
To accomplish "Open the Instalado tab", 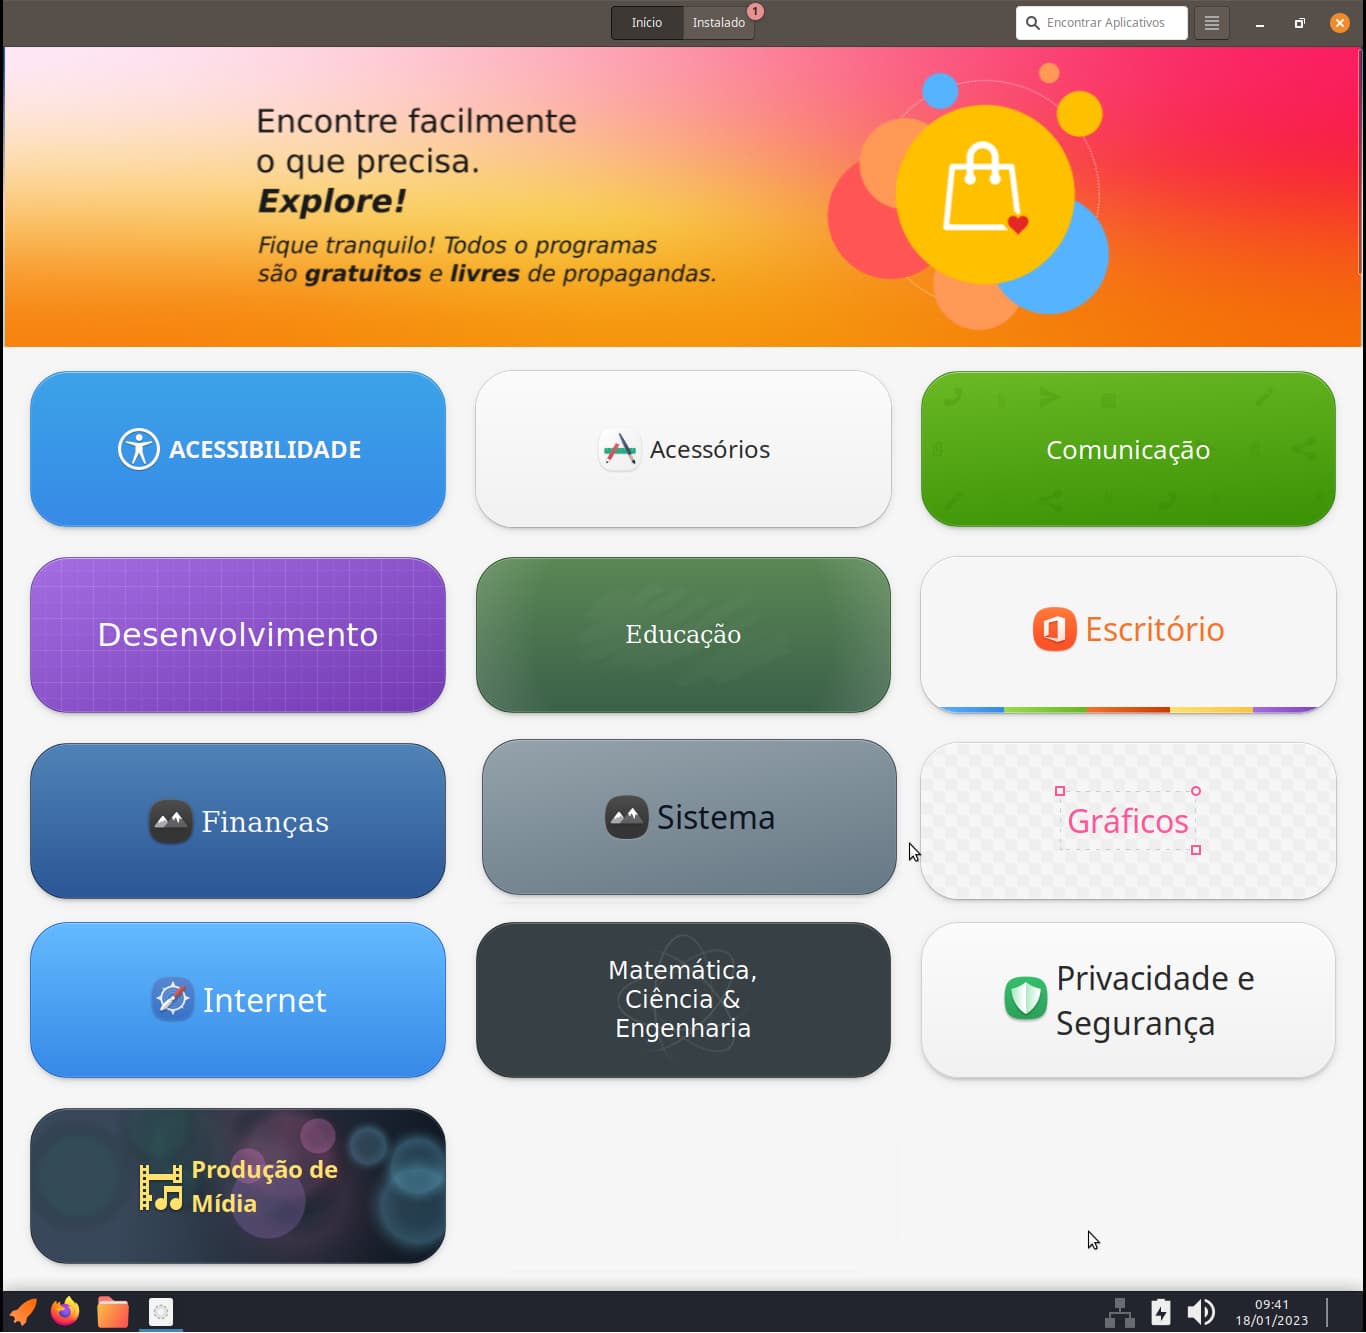I will (x=719, y=22).
